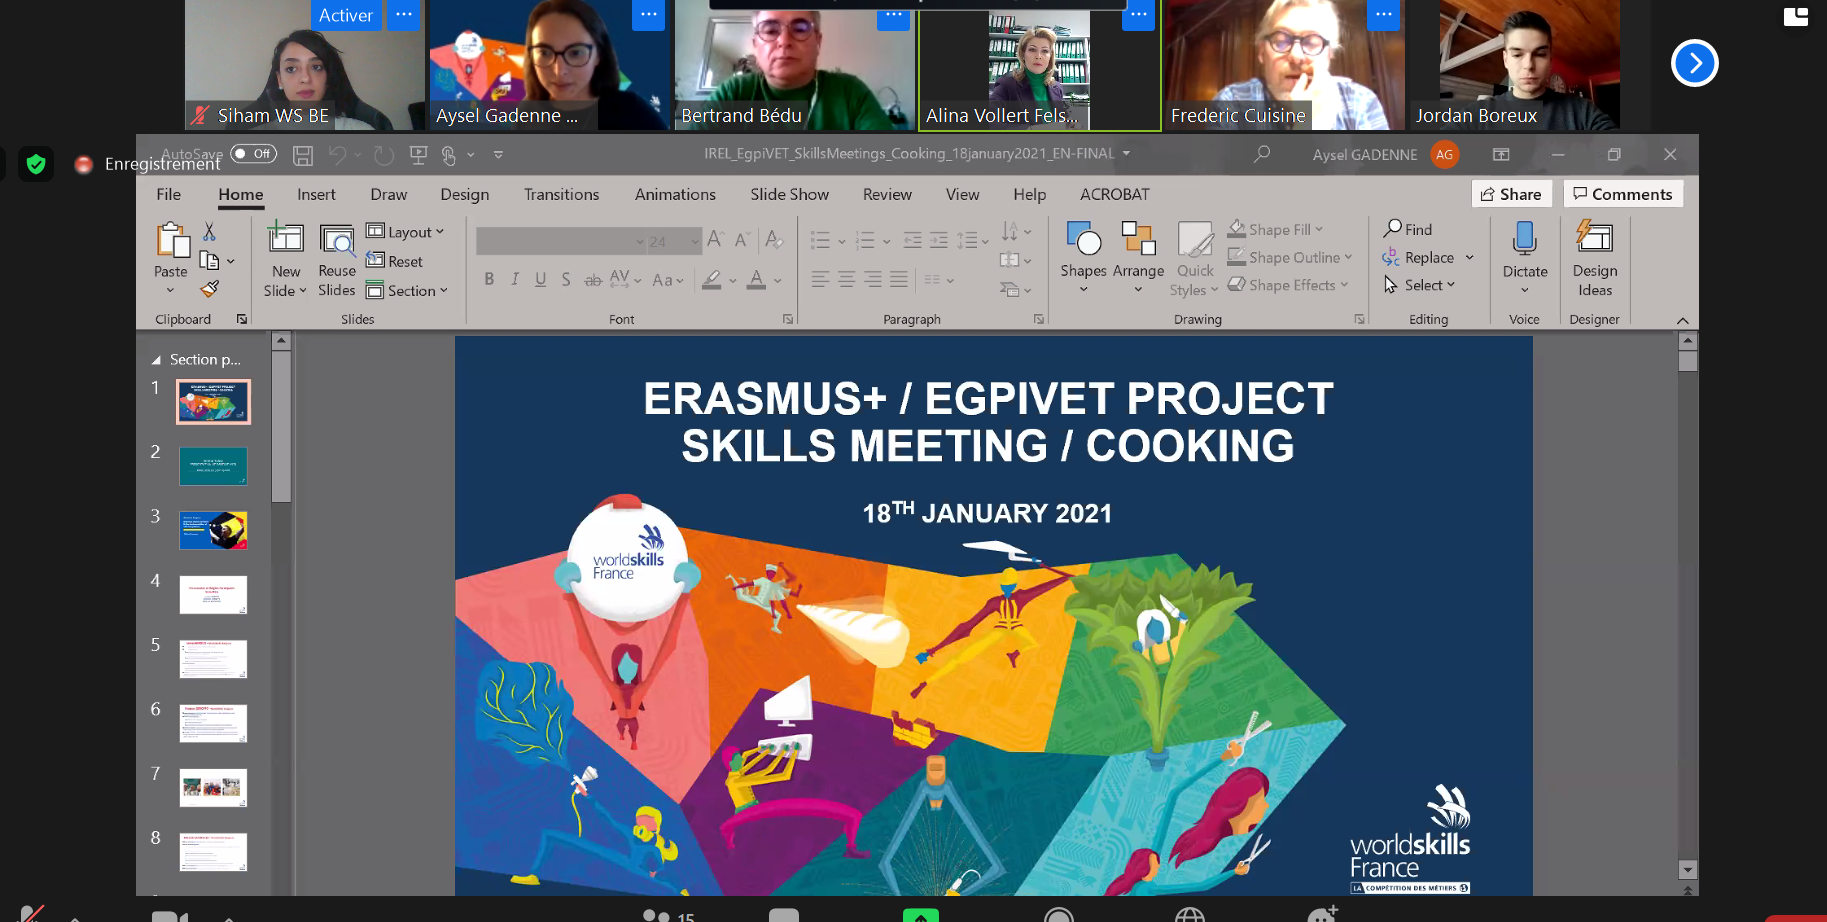Align text left
Viewport: 1827px width, 922px height.
pos(820,279)
